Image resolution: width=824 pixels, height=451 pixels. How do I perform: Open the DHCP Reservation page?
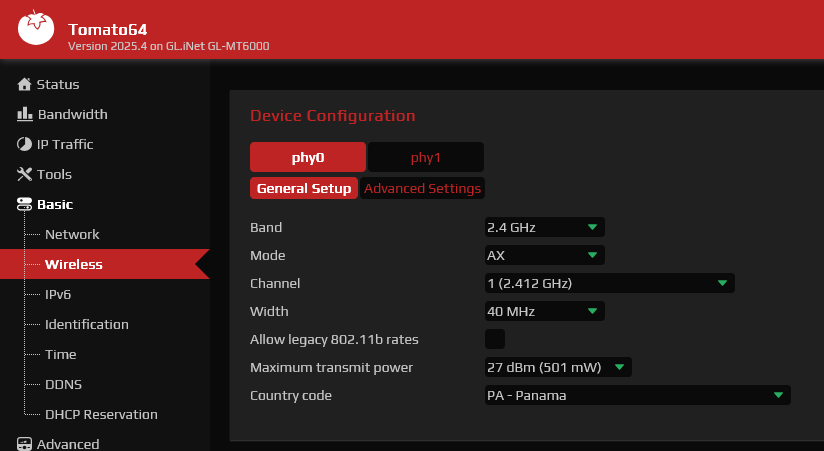(101, 414)
